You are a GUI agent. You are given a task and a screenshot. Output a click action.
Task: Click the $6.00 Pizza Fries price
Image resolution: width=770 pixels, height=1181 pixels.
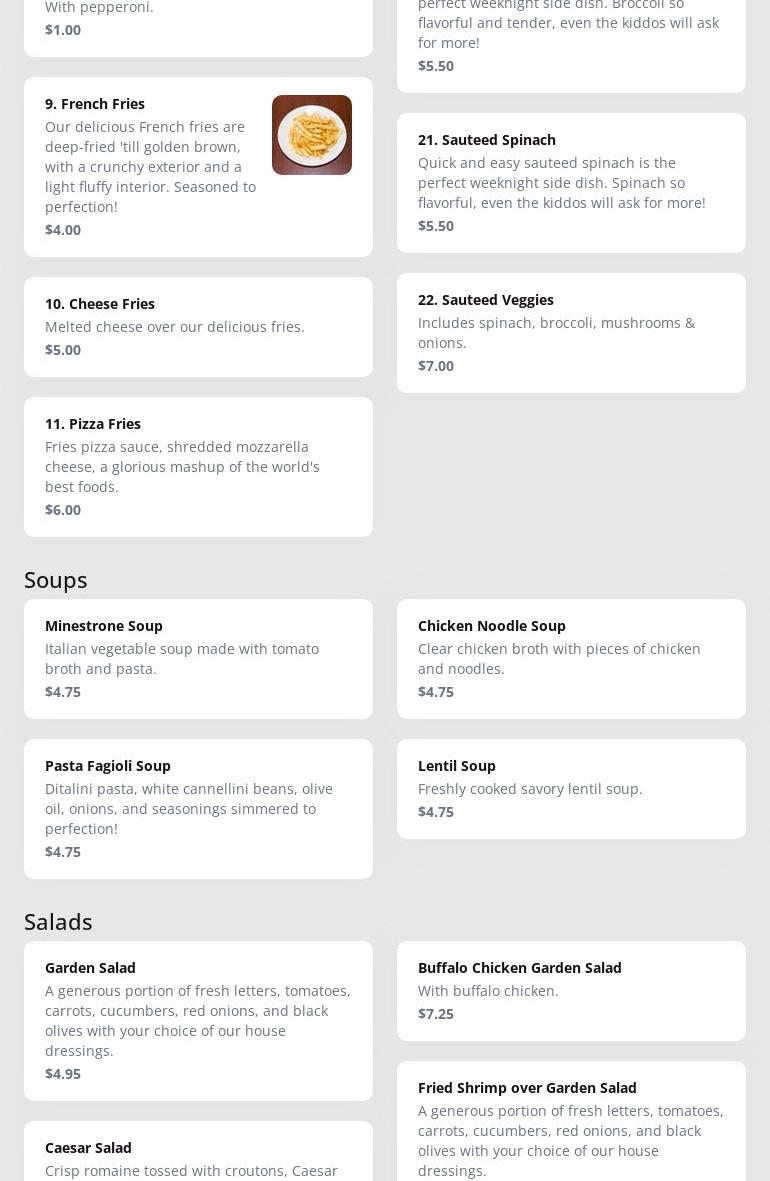(x=63, y=510)
